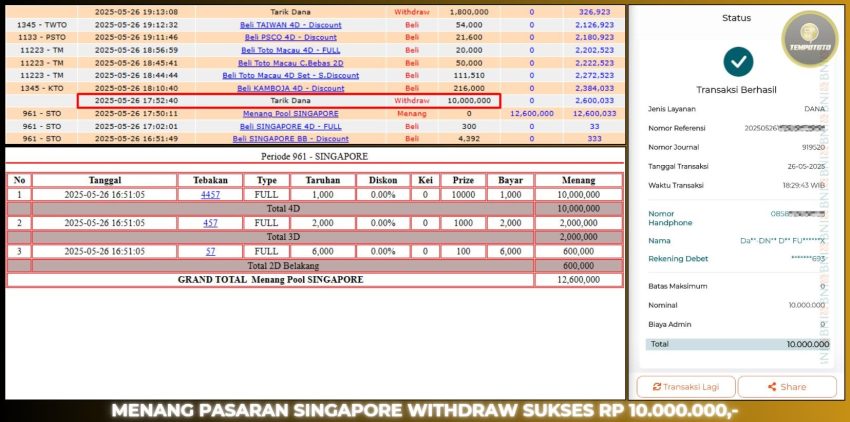Open the Beli PSCO 4D - Discount link
850x422 pixels.
291,37
